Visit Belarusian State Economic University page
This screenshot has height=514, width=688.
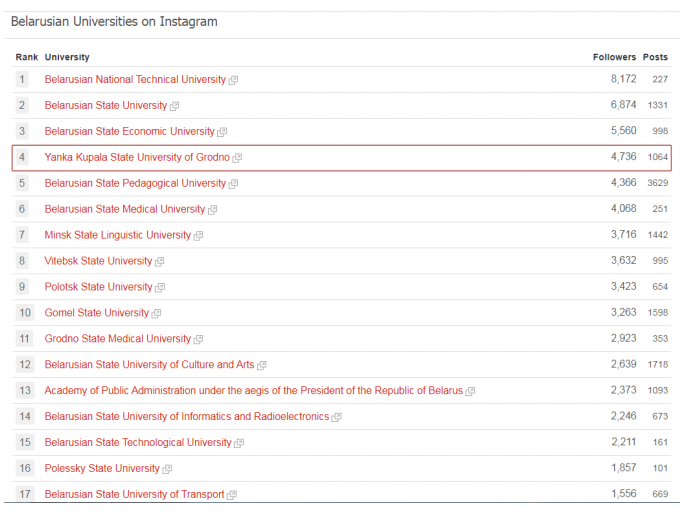tap(129, 131)
